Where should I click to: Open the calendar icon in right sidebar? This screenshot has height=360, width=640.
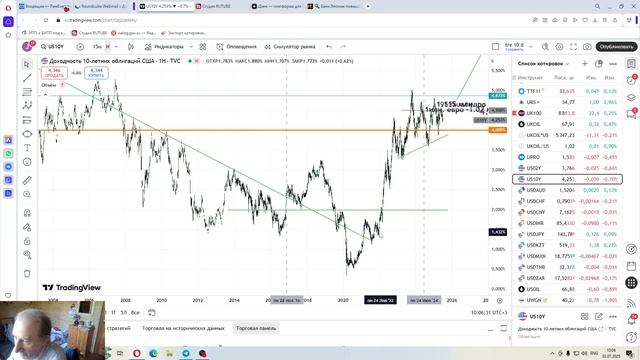tap(631, 266)
